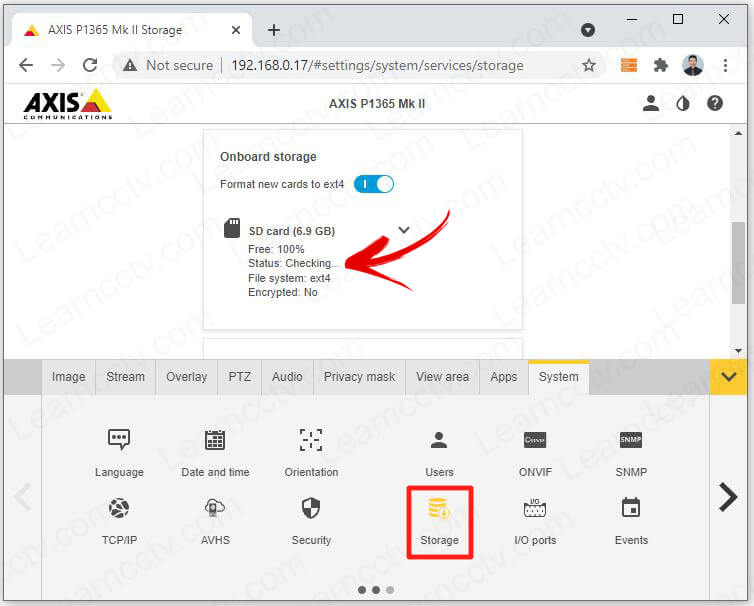Go to next settings page arrow

(728, 496)
